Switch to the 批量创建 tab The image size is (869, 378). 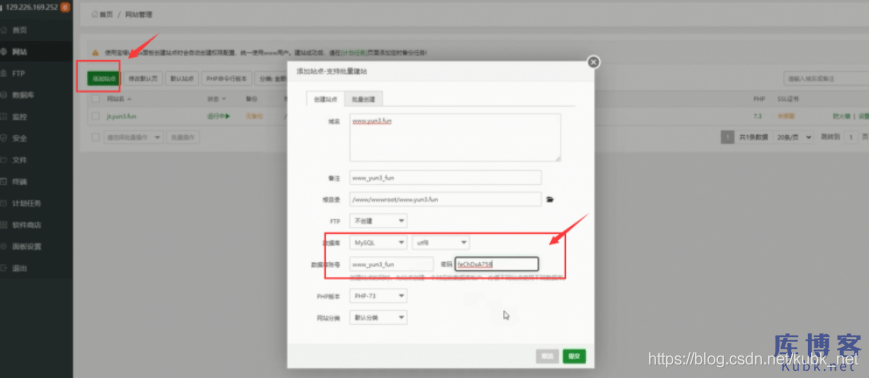[364, 99]
